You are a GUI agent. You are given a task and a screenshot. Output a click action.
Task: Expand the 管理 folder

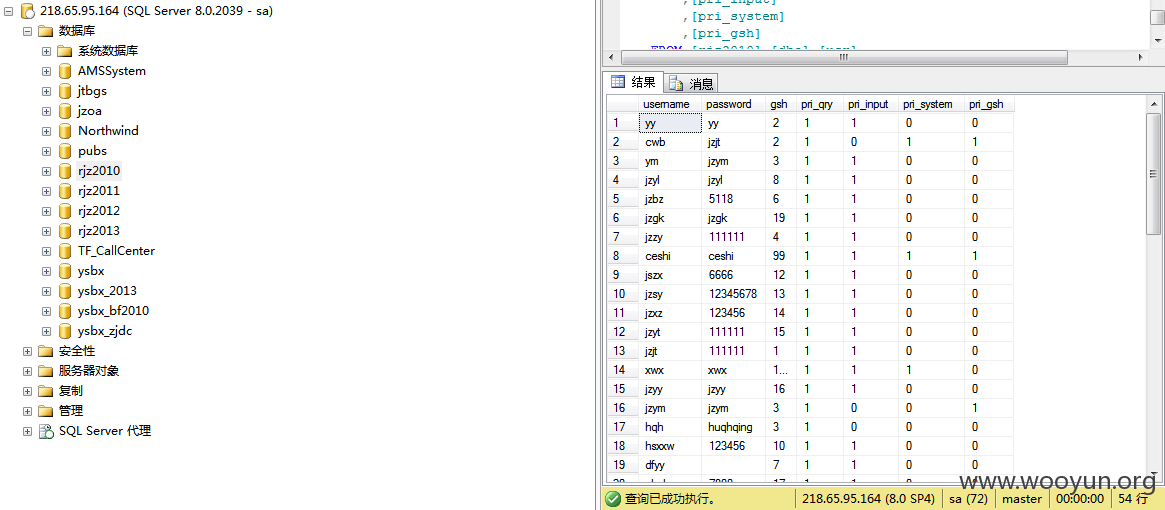point(27,411)
